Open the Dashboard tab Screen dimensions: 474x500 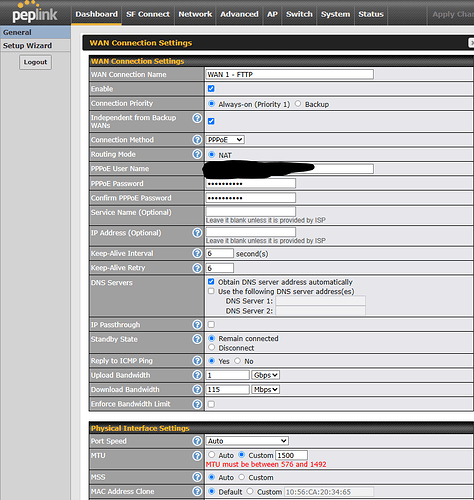tap(96, 14)
